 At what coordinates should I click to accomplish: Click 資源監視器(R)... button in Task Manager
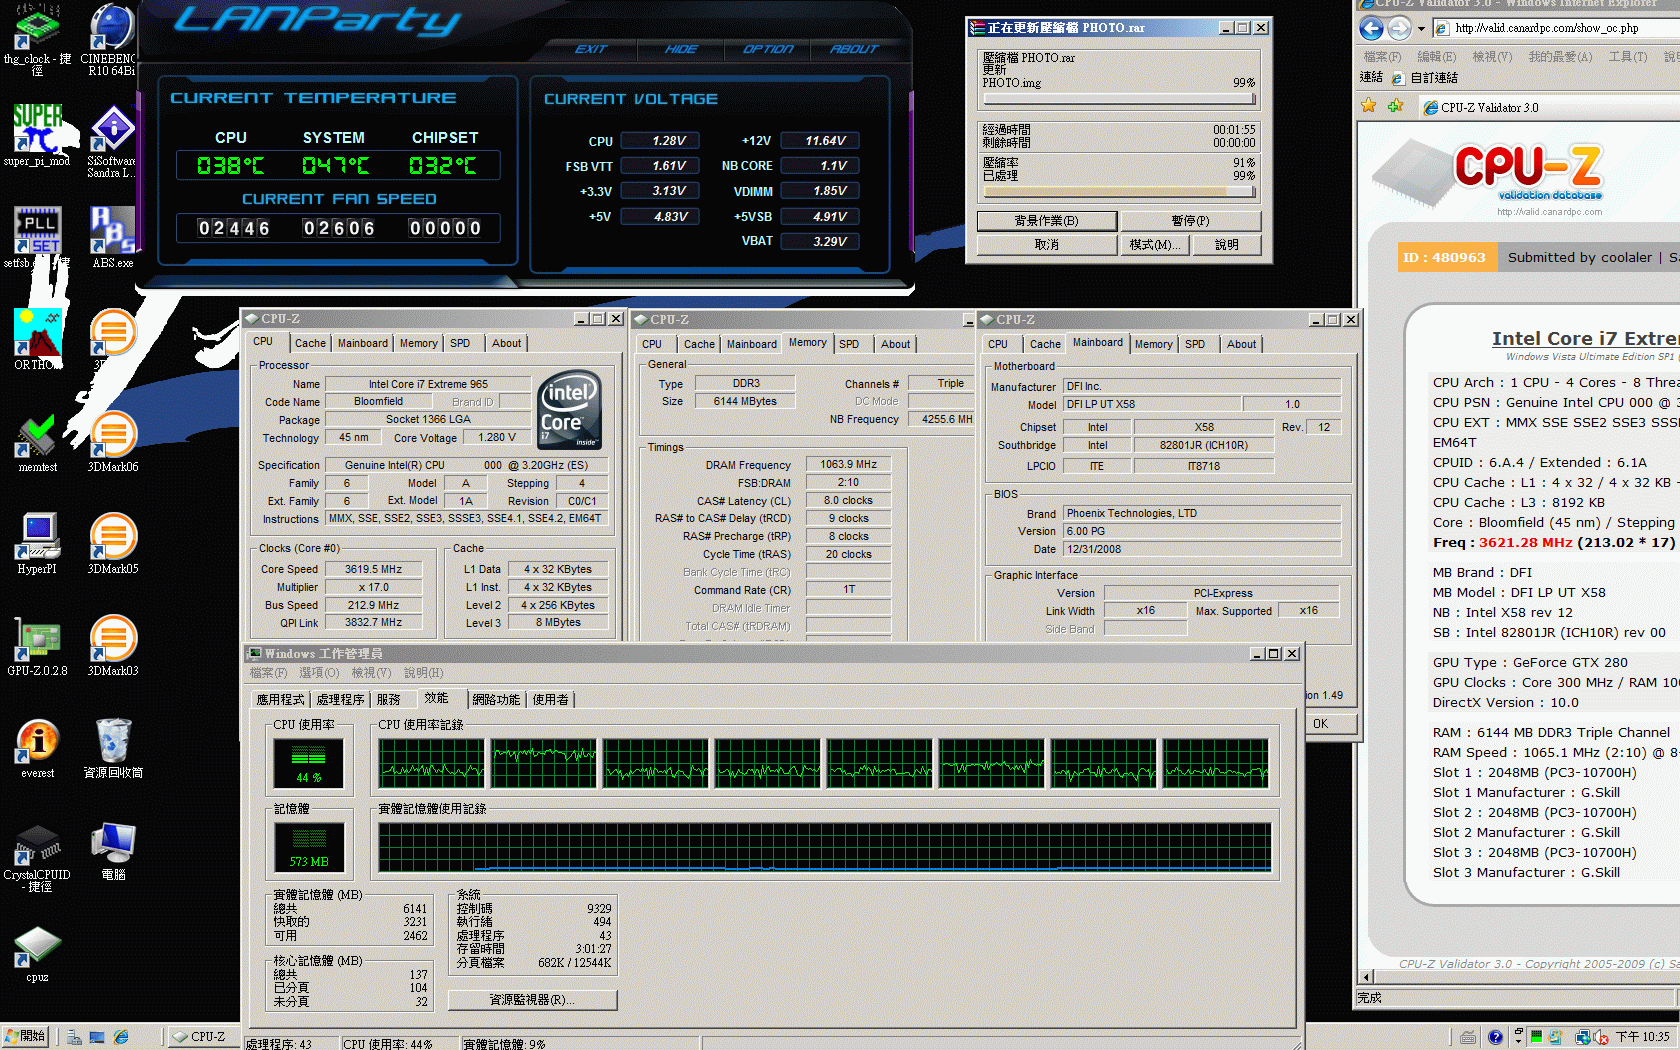[x=532, y=1000]
